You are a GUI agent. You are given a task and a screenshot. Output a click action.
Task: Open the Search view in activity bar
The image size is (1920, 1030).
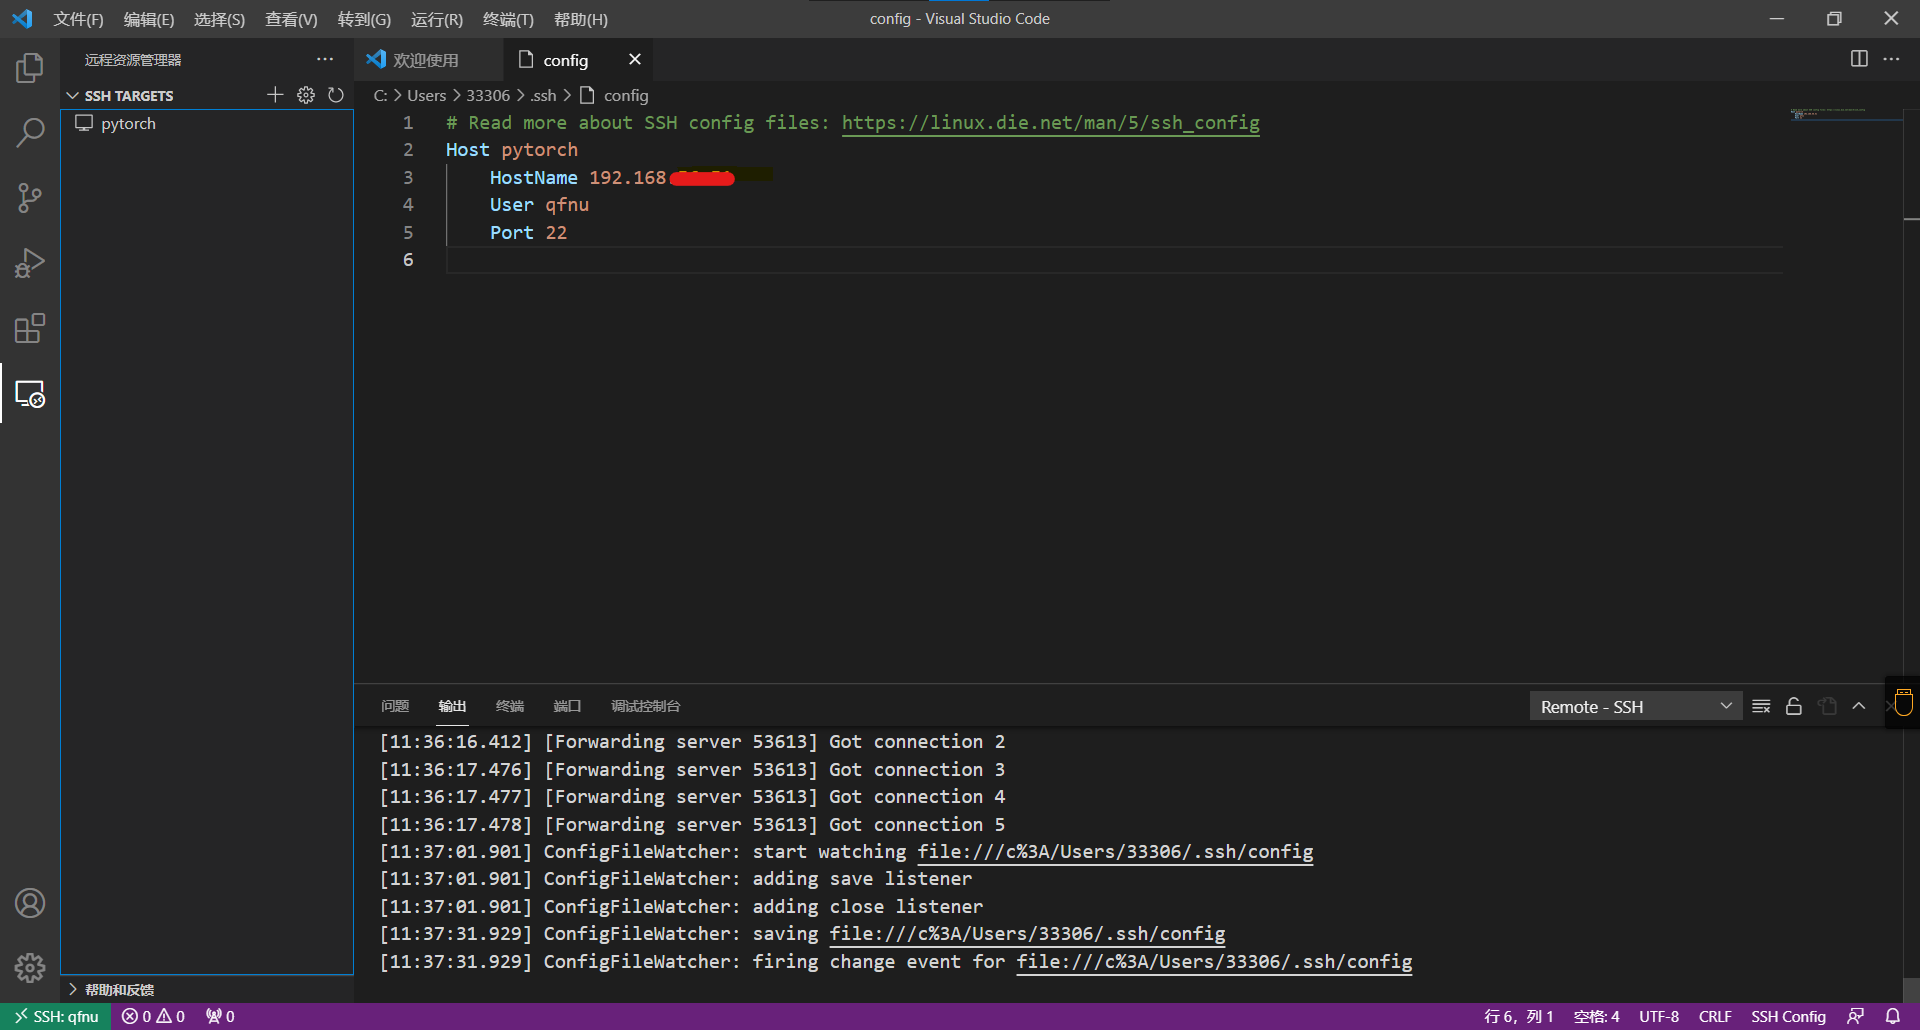(30, 133)
